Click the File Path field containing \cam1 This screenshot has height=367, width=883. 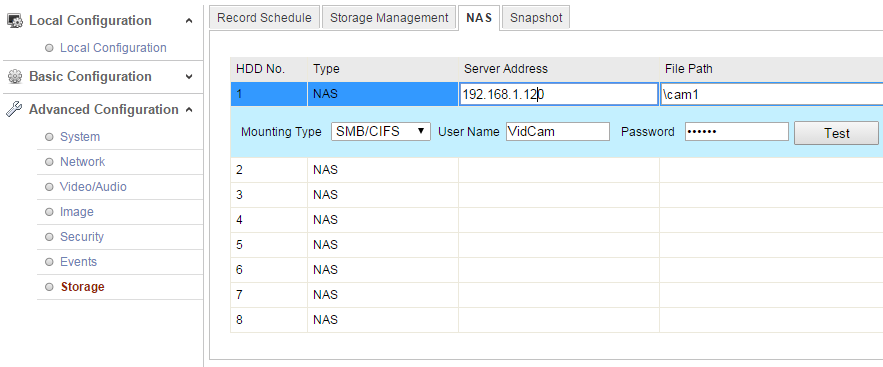tap(771, 95)
